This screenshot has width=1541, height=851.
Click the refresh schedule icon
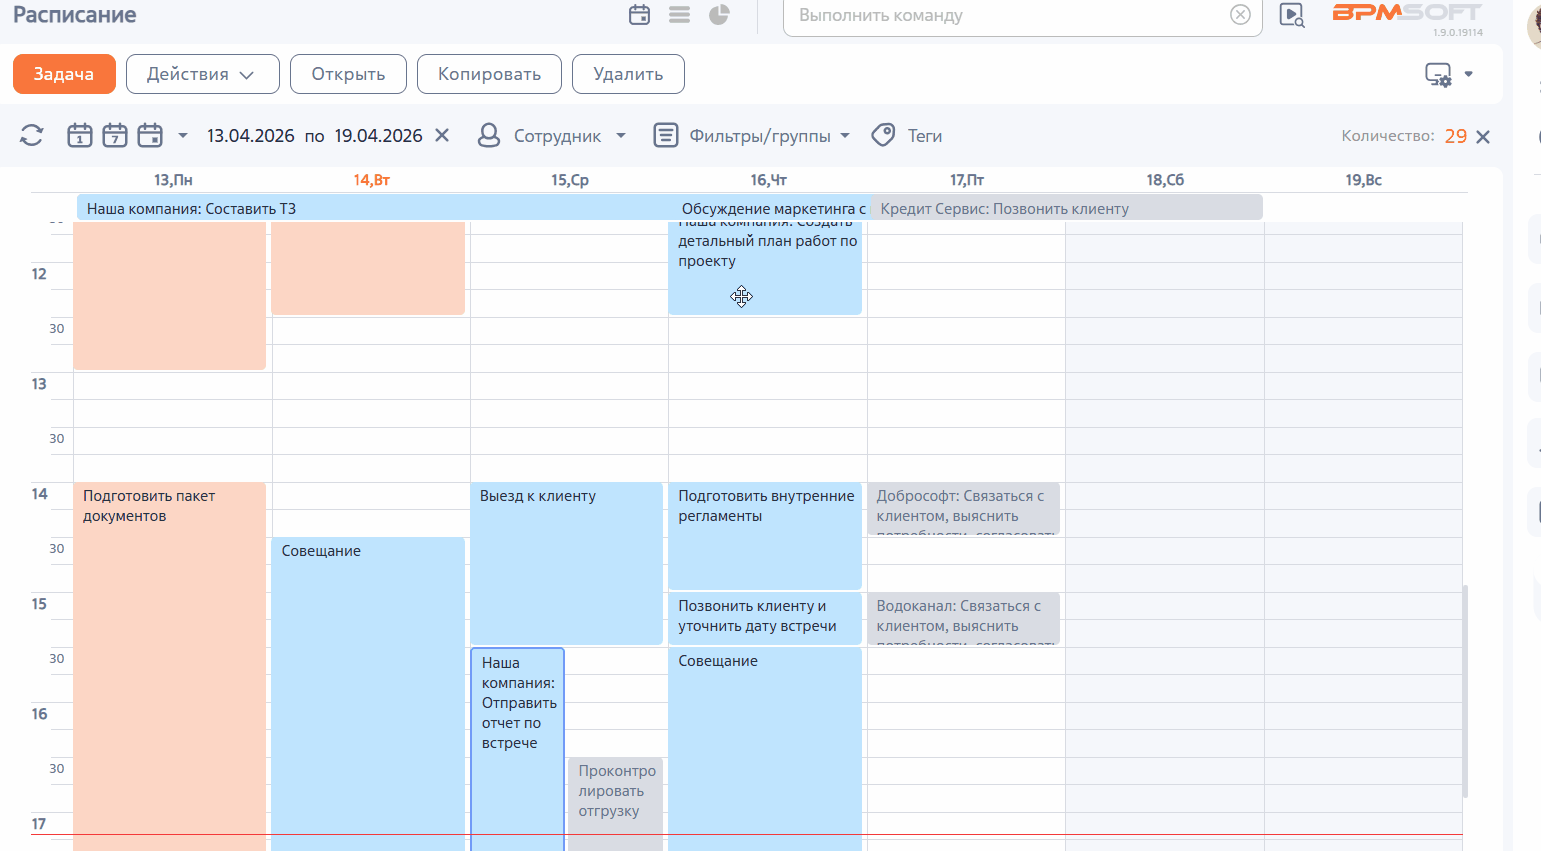tap(32, 135)
